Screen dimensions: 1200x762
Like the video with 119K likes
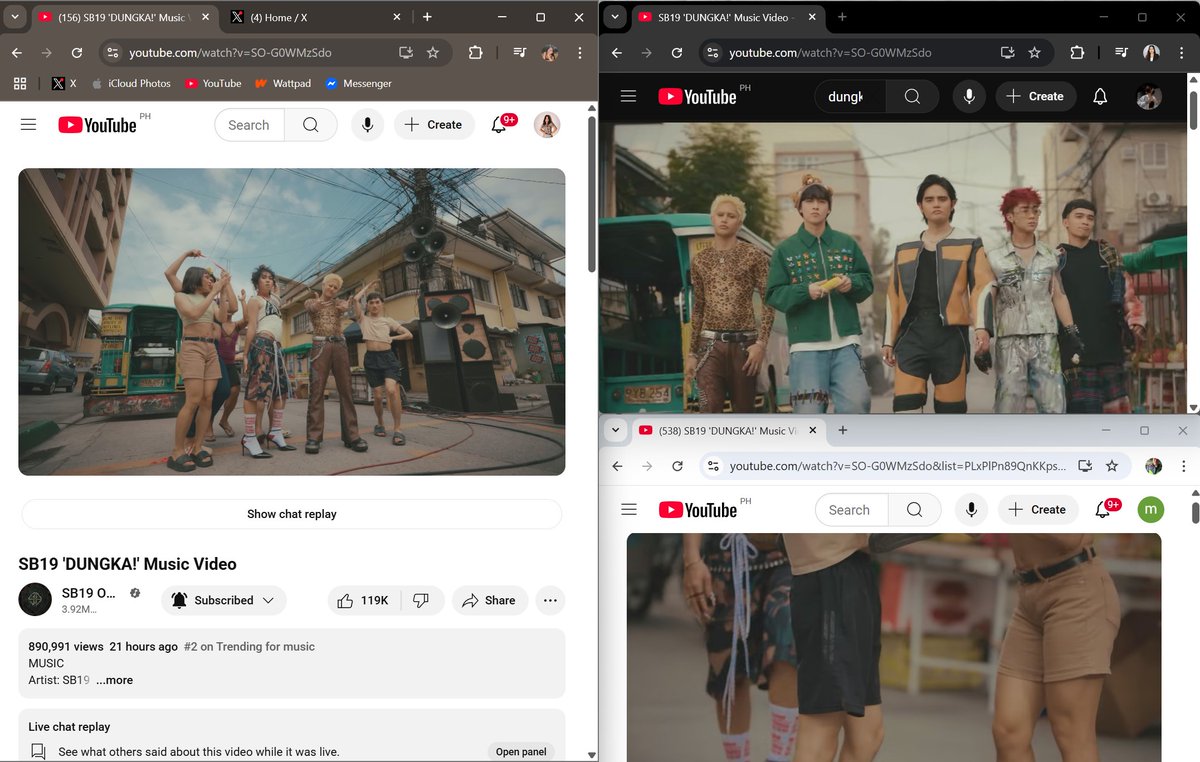click(364, 600)
